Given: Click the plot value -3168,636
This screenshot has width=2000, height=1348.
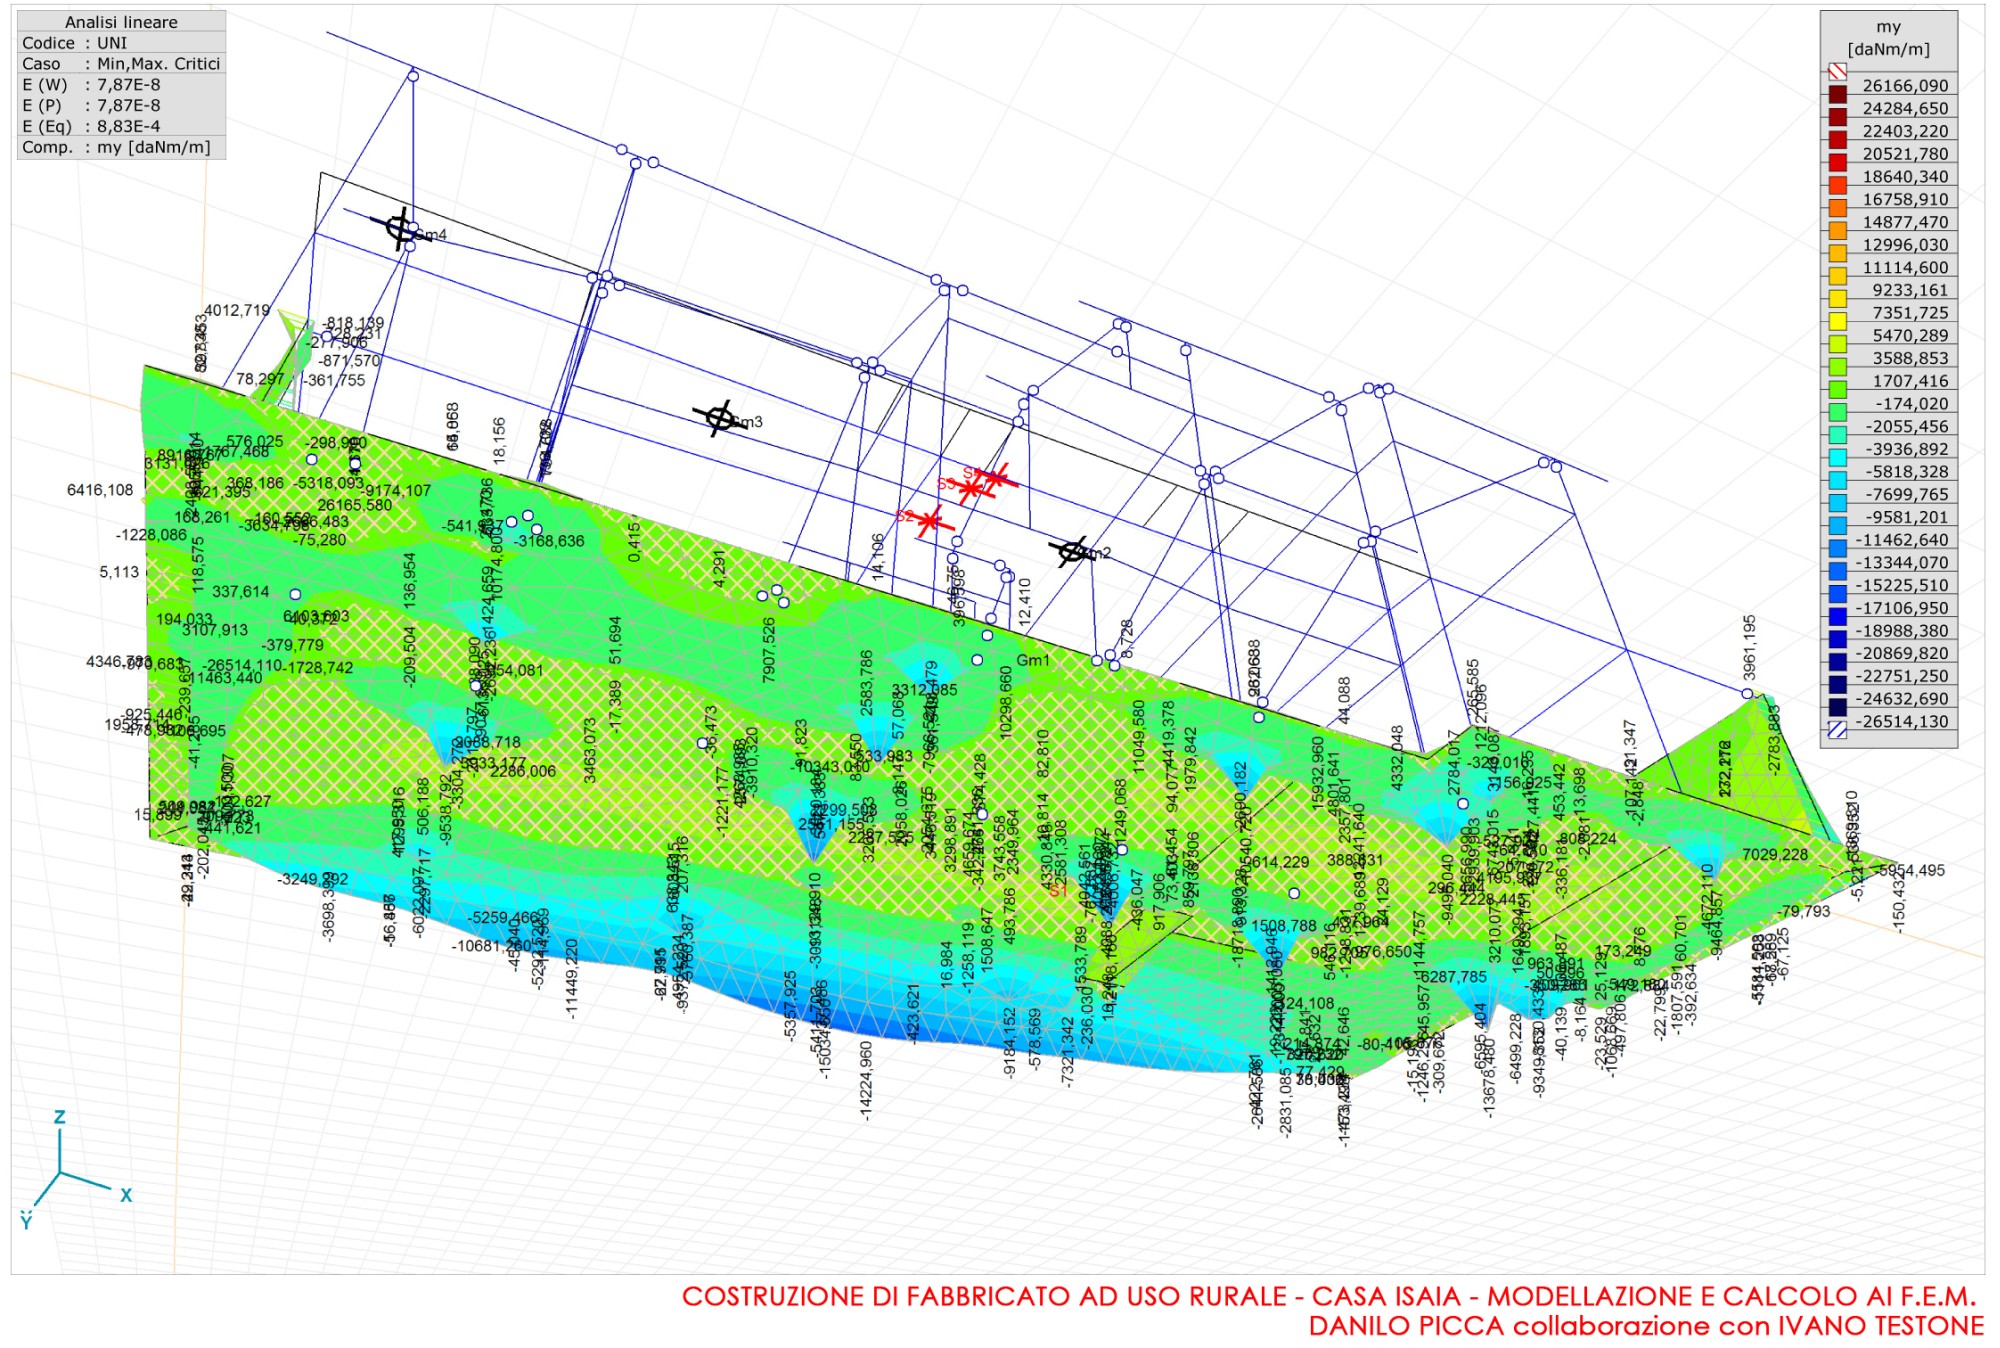Looking at the screenshot, I should pyautogui.click(x=549, y=541).
